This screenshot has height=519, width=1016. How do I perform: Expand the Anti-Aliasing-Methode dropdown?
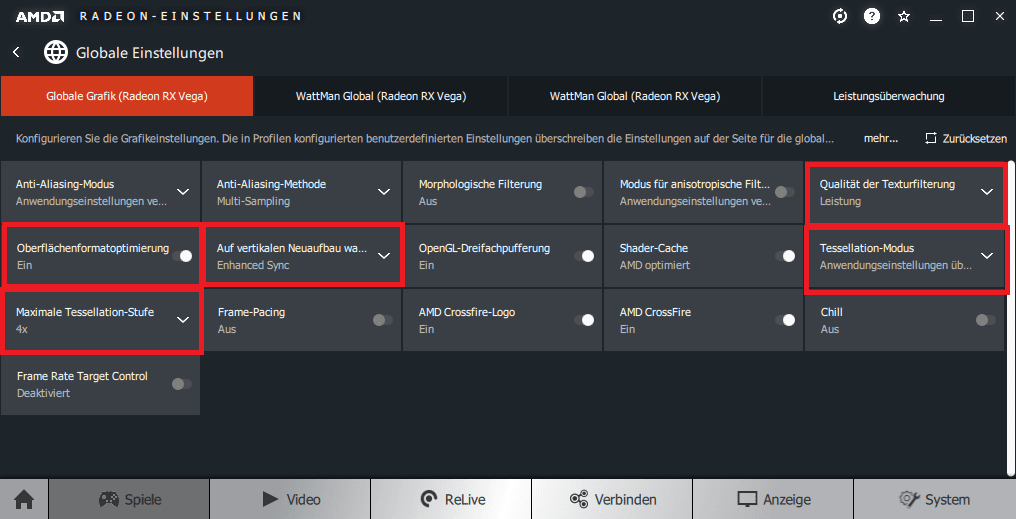(384, 192)
